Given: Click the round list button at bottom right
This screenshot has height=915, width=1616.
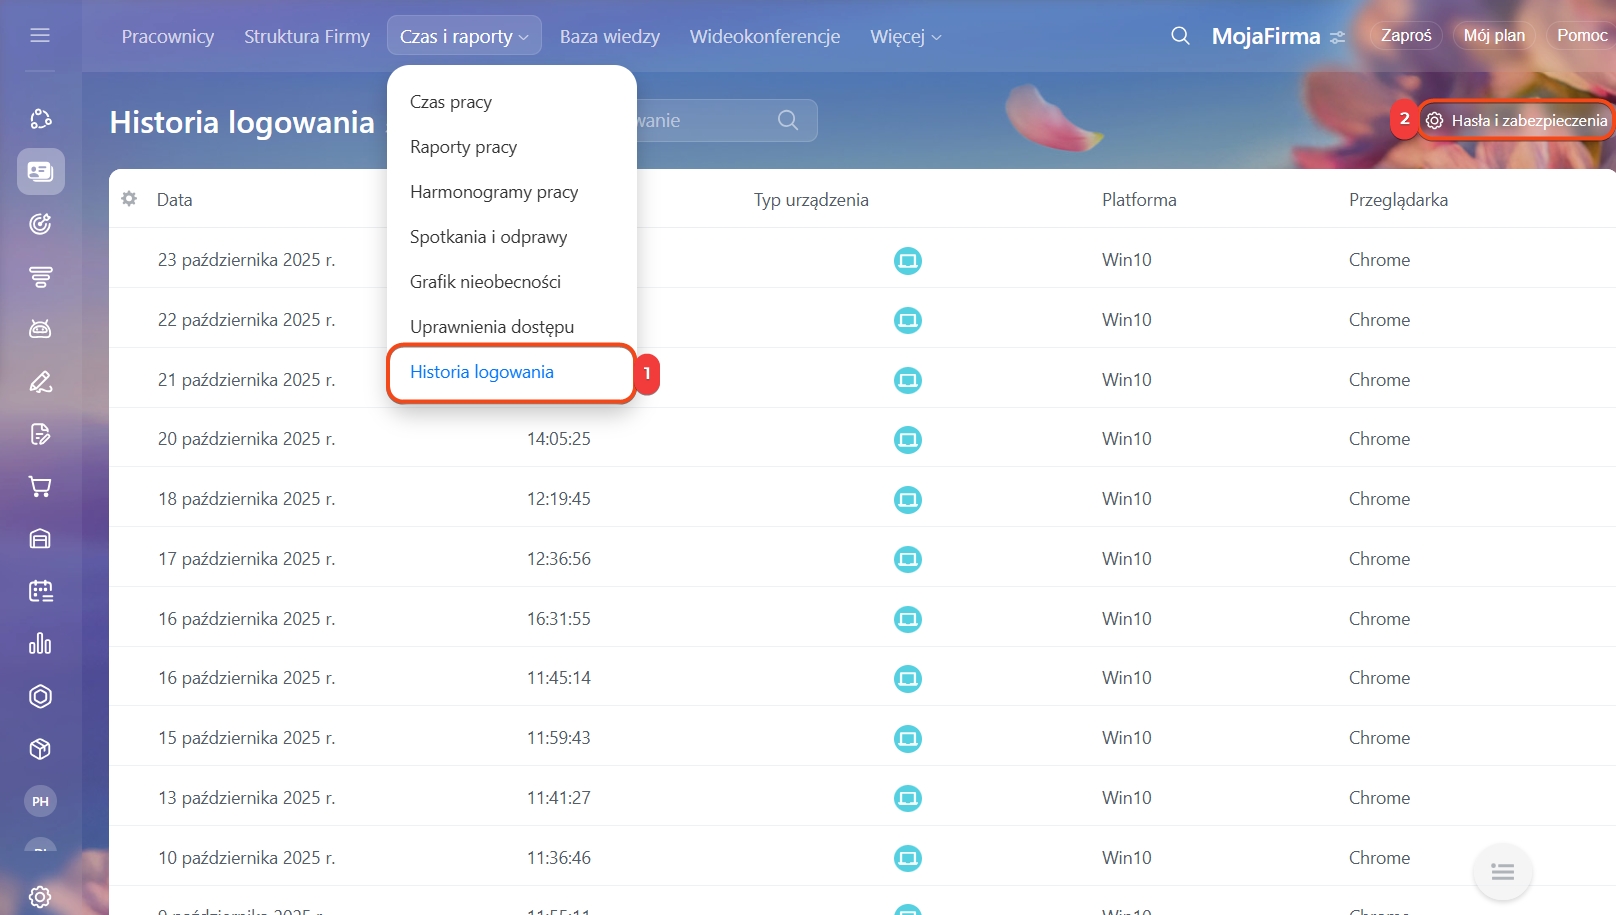Looking at the screenshot, I should click(x=1502, y=872).
